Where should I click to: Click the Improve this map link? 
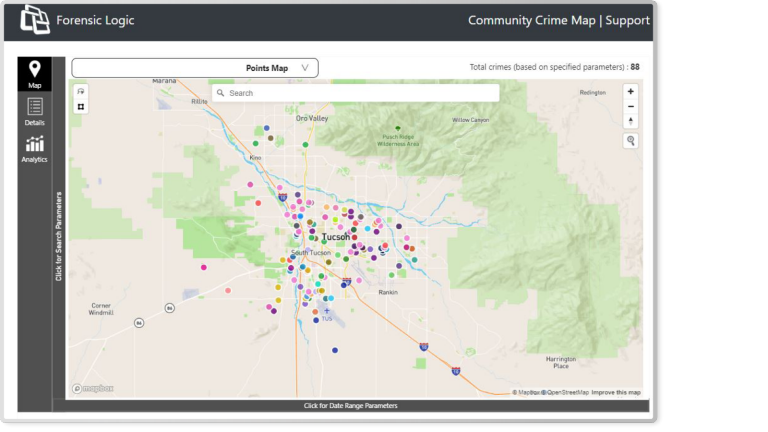pyautogui.click(x=616, y=392)
